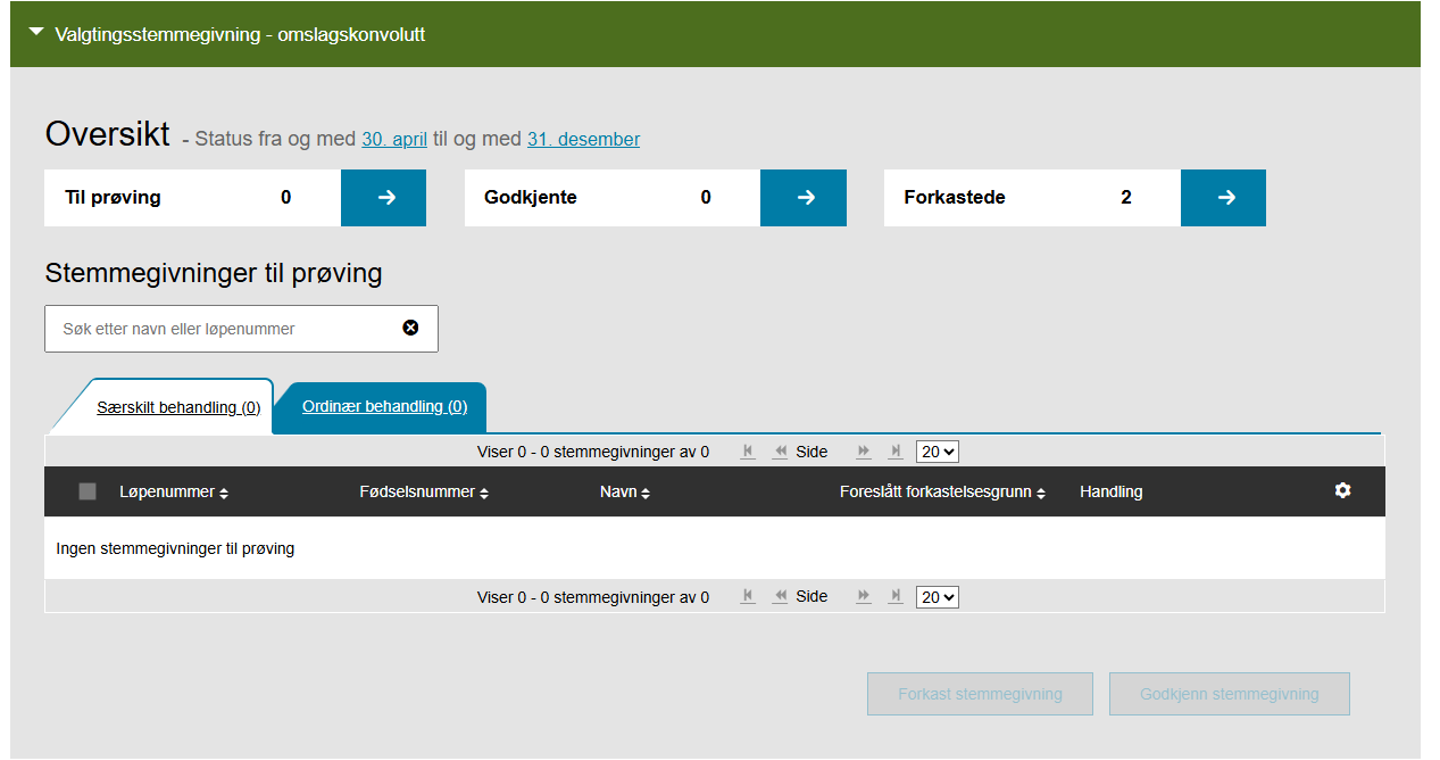Go to previous page in bottom pager
This screenshot has width=1440, height=760.
click(x=780, y=597)
